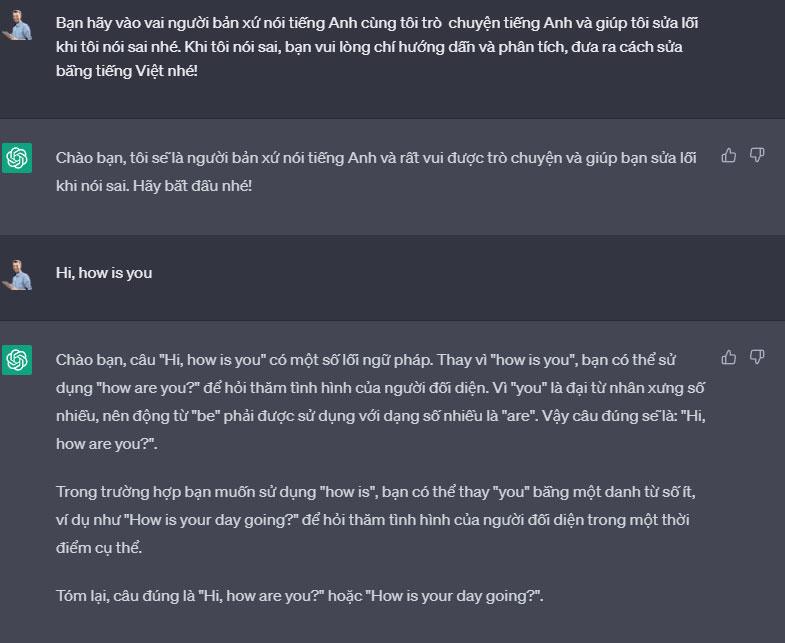Click the line "bằng tiếng Việt nhé!"
This screenshot has width=785, height=643.
[x=127, y=71]
